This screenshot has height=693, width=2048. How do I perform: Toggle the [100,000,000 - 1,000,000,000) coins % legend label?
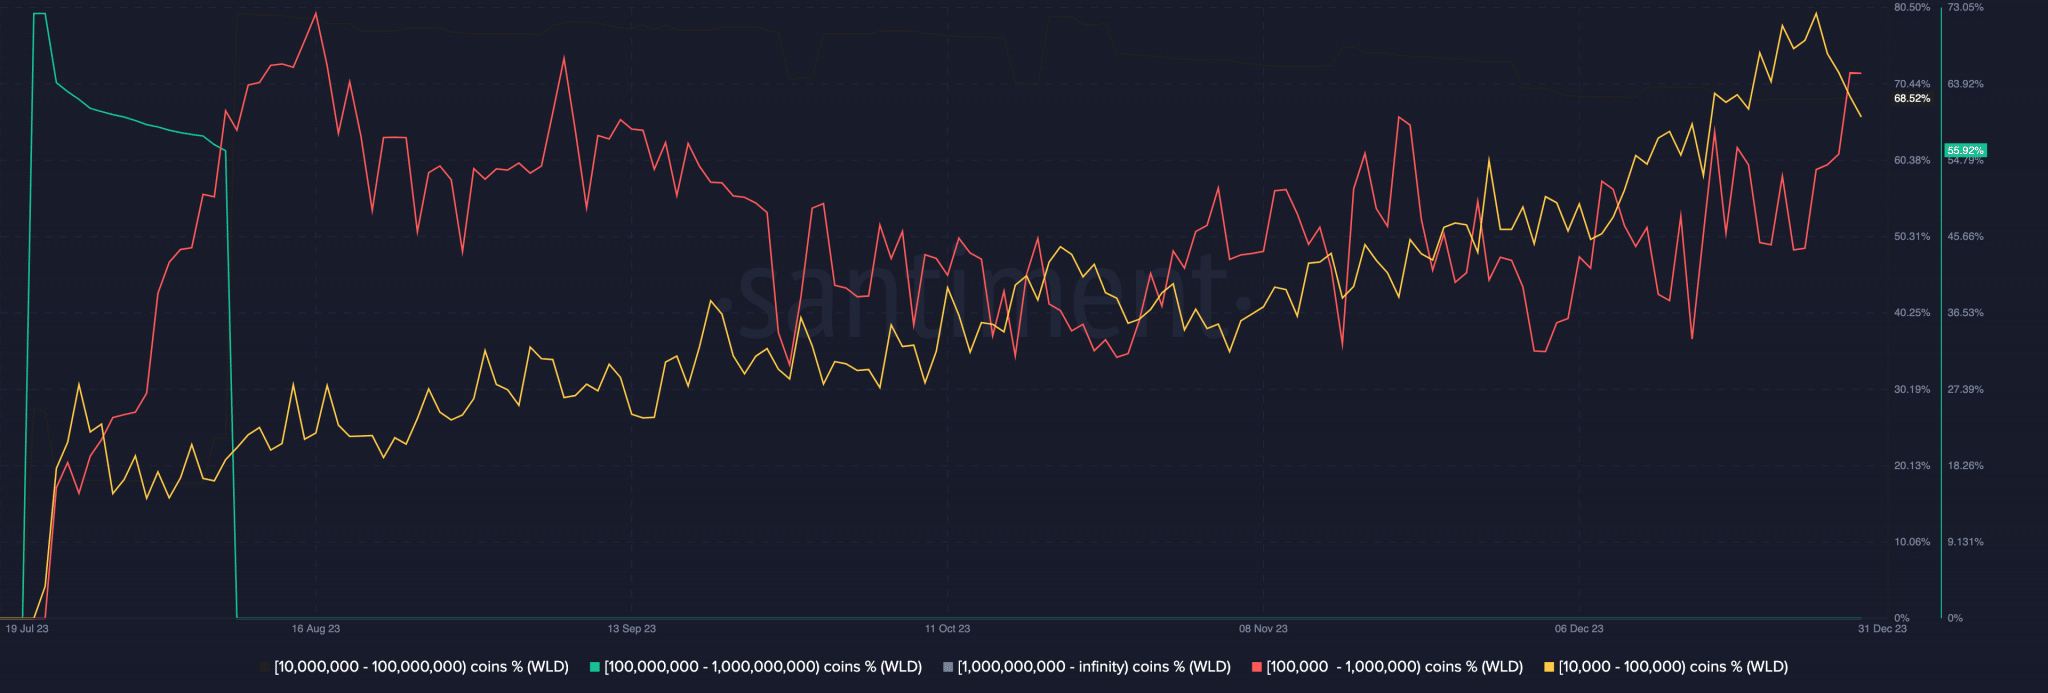point(763,667)
